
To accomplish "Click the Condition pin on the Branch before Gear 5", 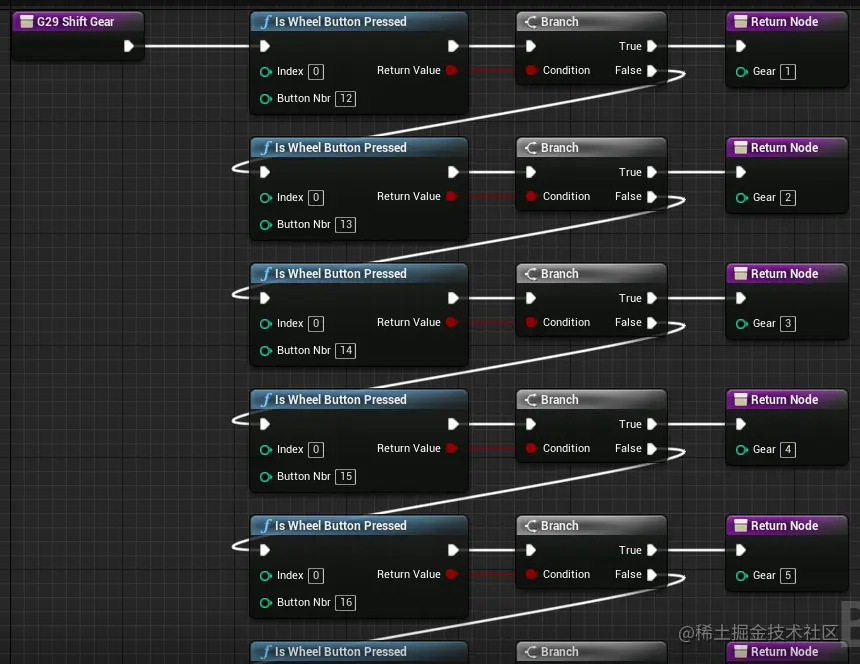I will (531, 574).
